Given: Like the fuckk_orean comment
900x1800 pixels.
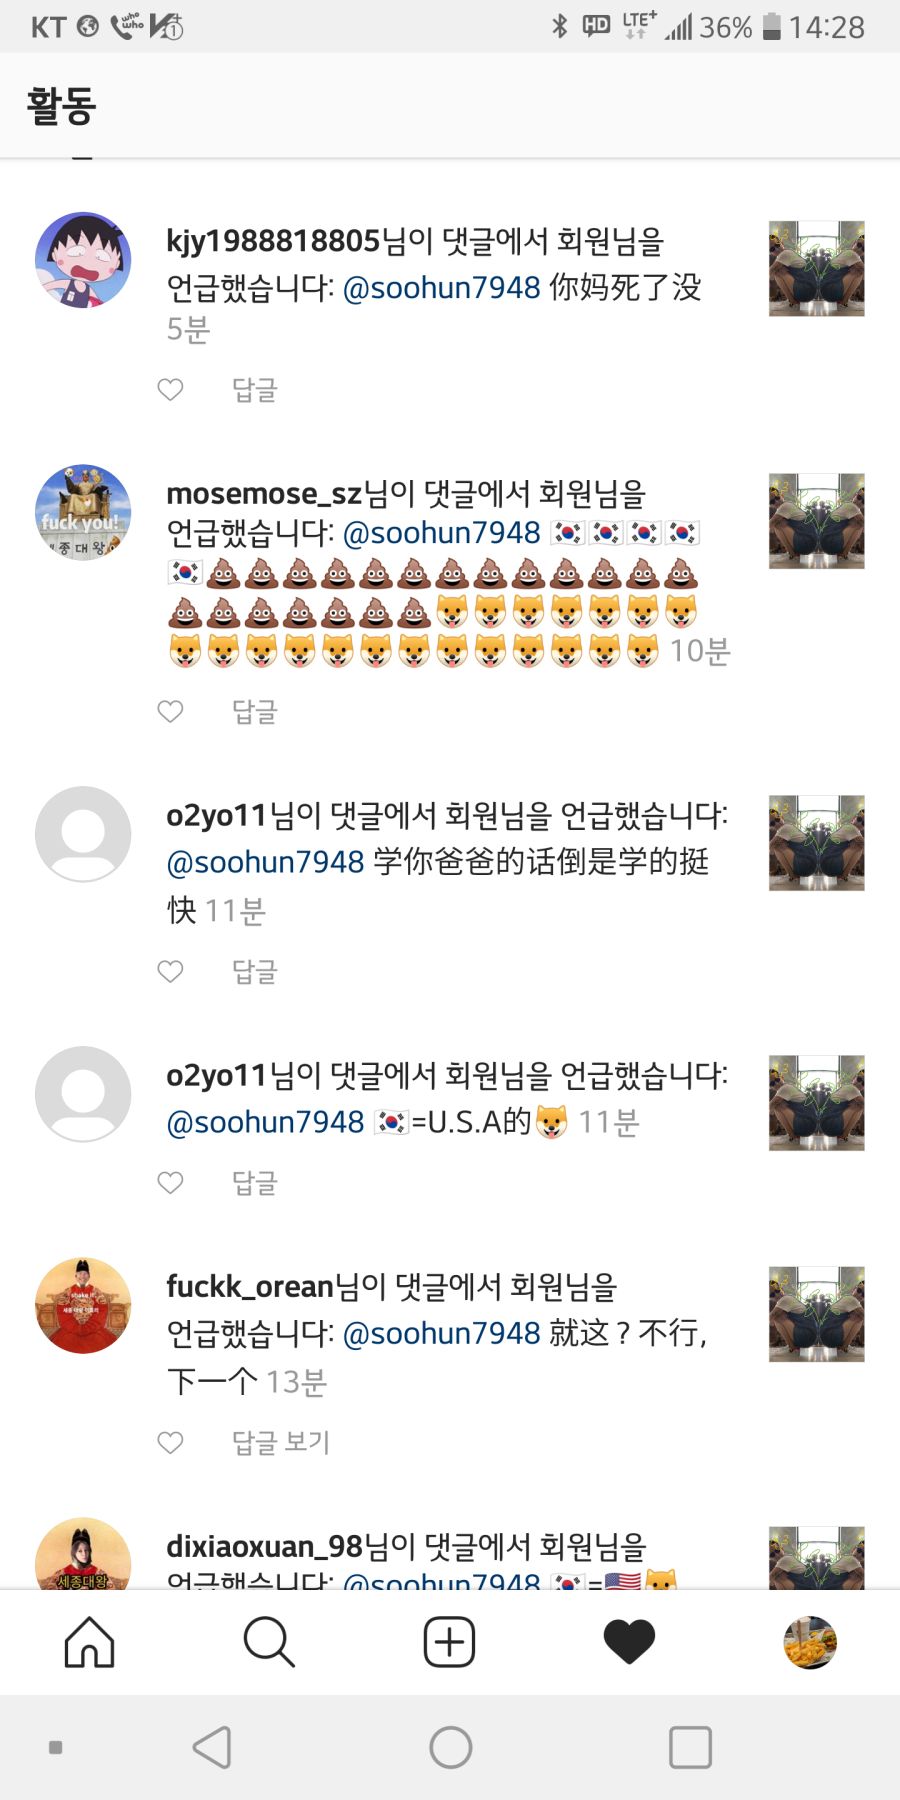Looking at the screenshot, I should [171, 1442].
